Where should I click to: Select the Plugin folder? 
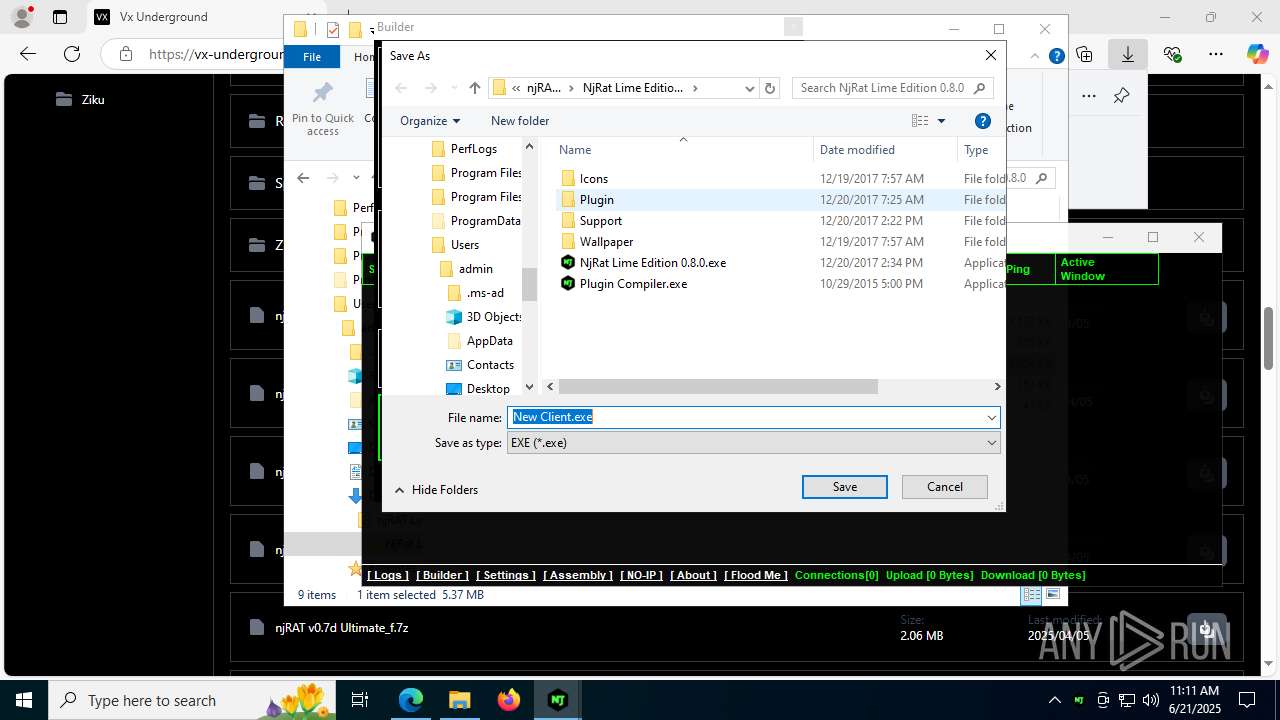tap(597, 199)
